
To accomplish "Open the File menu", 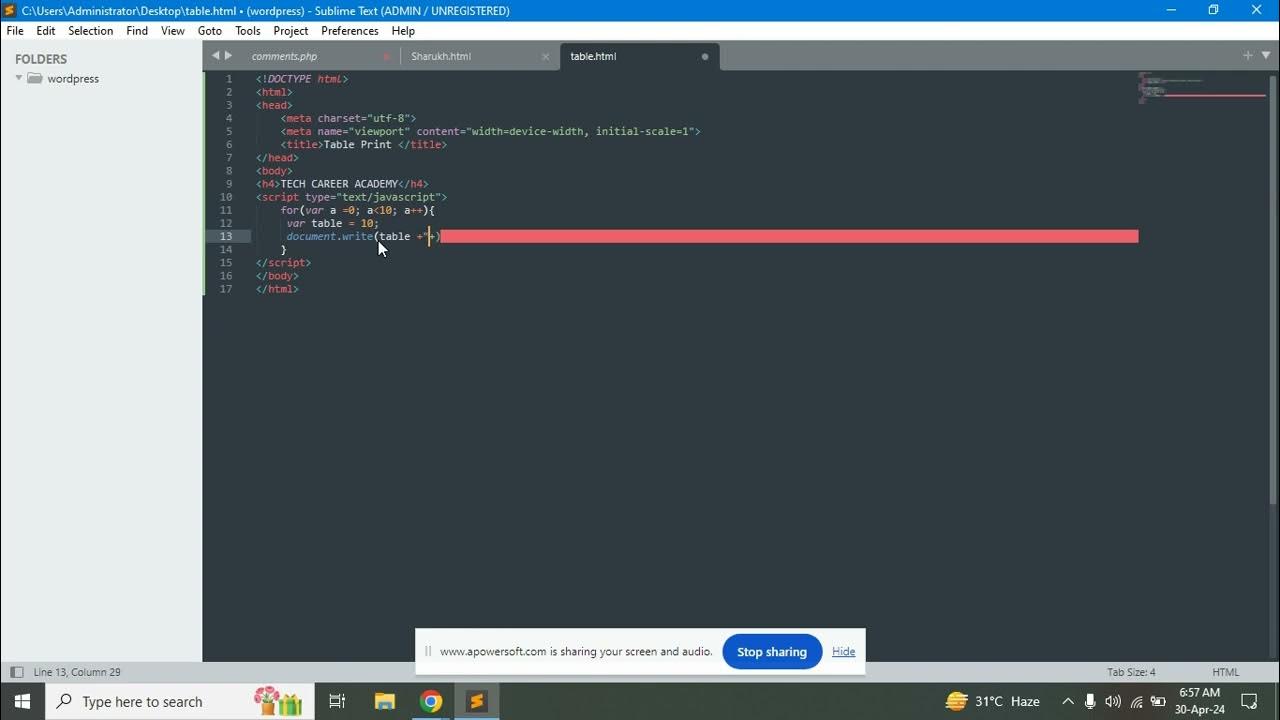I will [15, 31].
